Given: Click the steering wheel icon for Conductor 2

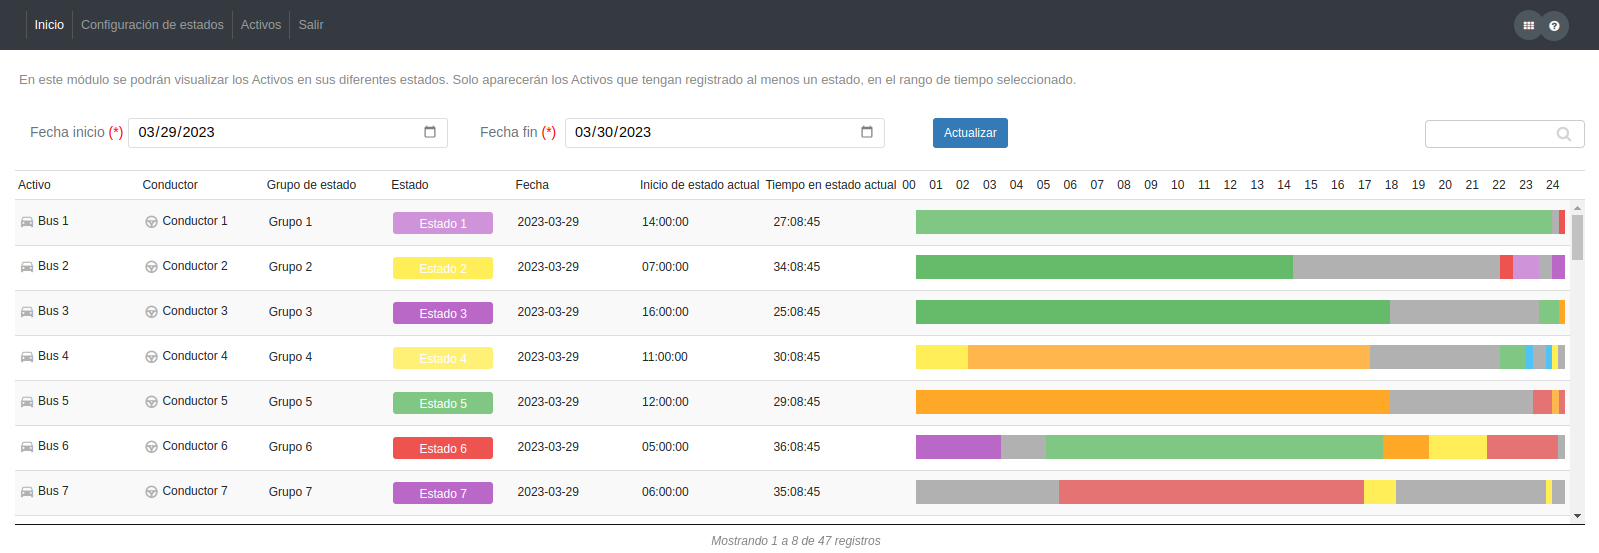Looking at the screenshot, I should click(x=151, y=267).
